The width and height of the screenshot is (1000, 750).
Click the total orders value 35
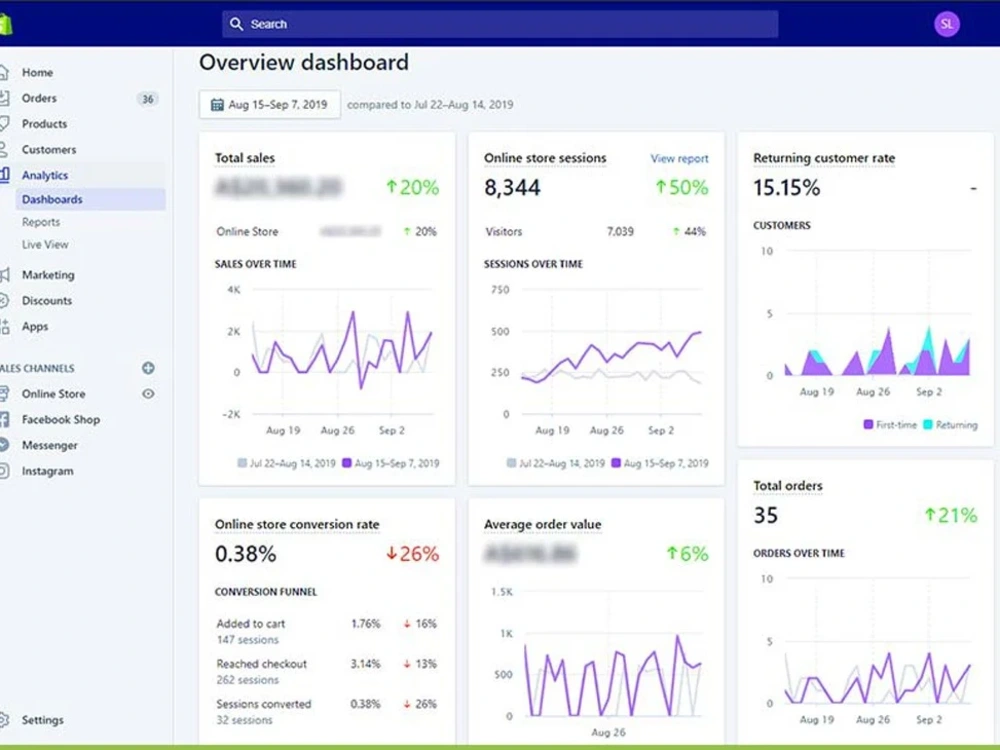[x=765, y=515]
